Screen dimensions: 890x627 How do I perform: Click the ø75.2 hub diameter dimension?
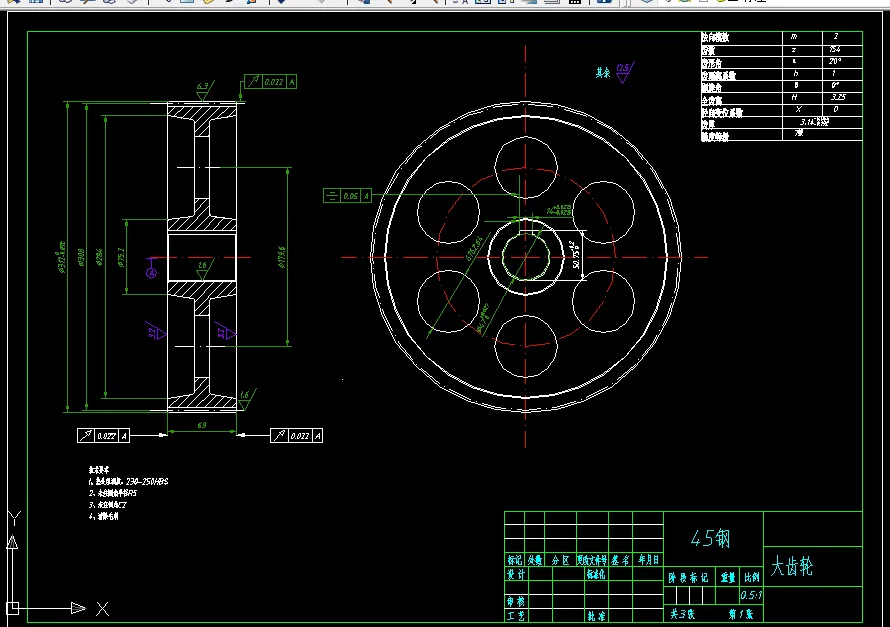click(121, 256)
